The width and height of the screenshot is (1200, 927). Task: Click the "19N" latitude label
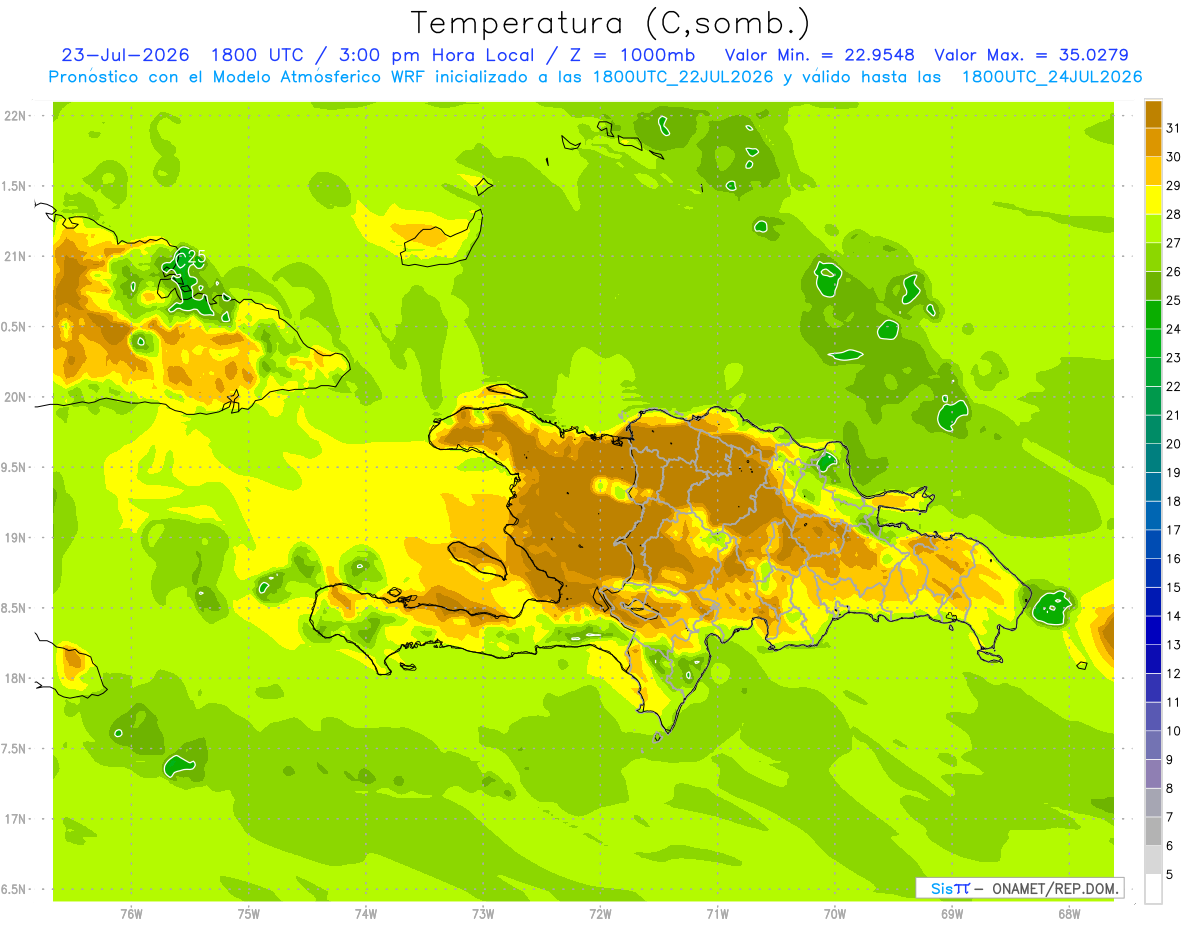[x=16, y=538]
